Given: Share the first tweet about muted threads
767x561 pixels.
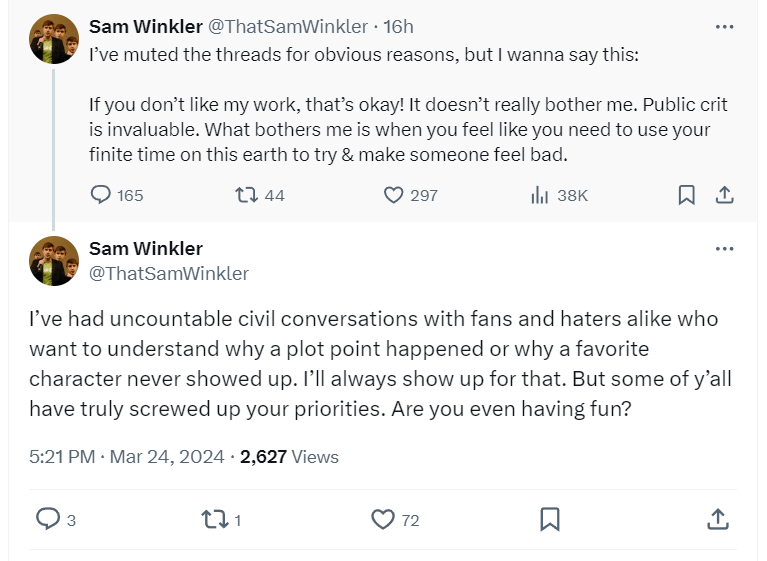Looking at the screenshot, I should (725, 195).
